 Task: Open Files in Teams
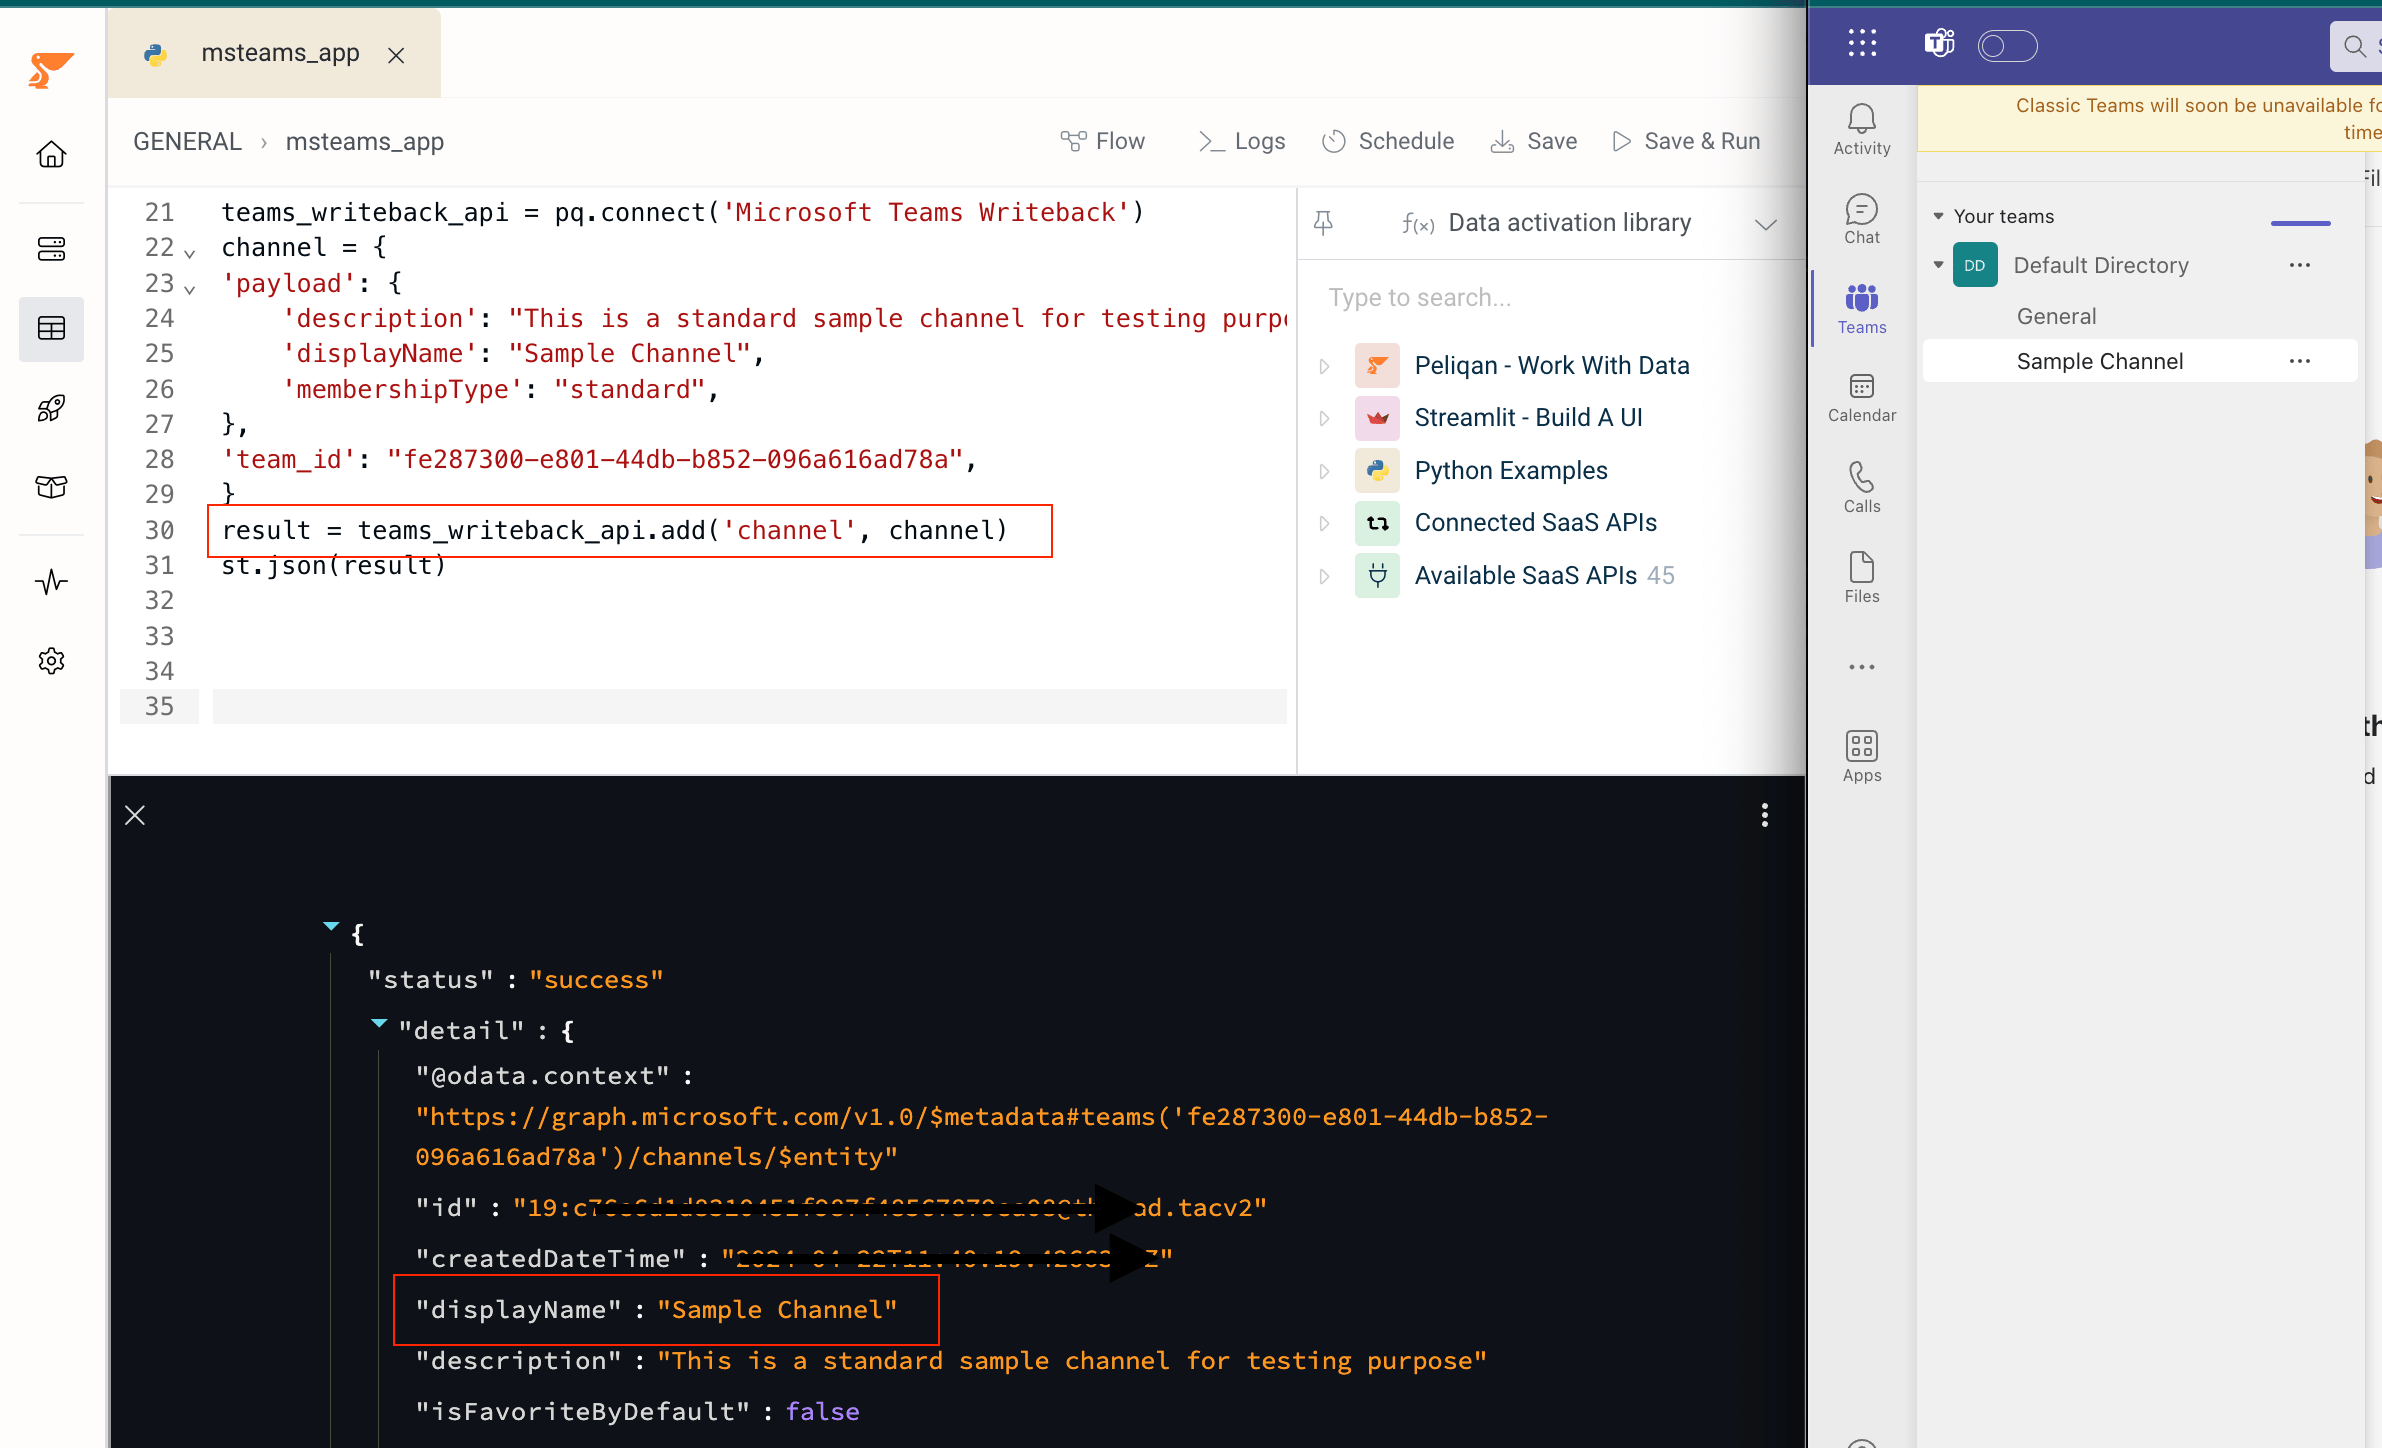coord(1862,578)
